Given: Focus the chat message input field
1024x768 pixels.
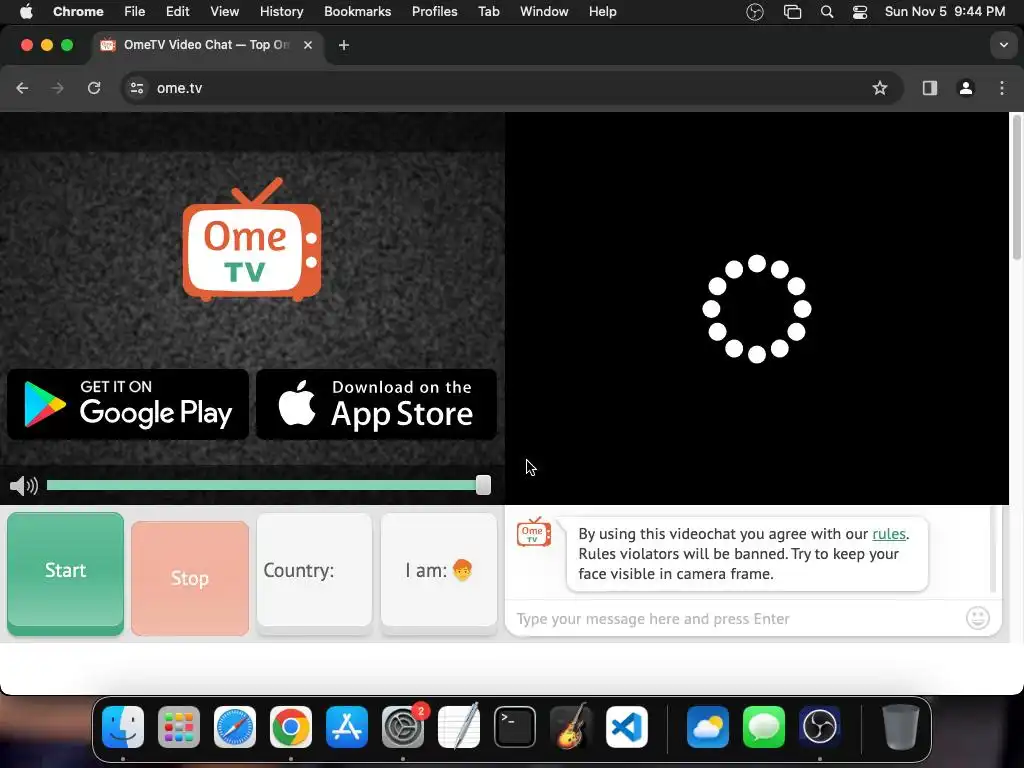Looking at the screenshot, I should [738, 618].
